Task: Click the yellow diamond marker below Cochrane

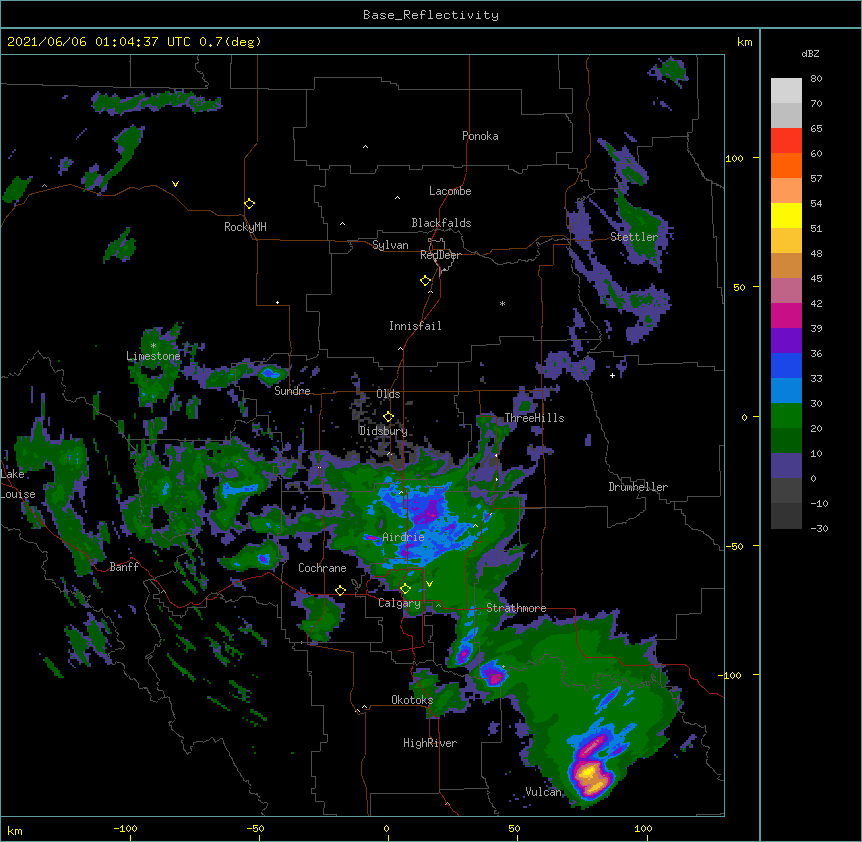Action: click(x=340, y=591)
